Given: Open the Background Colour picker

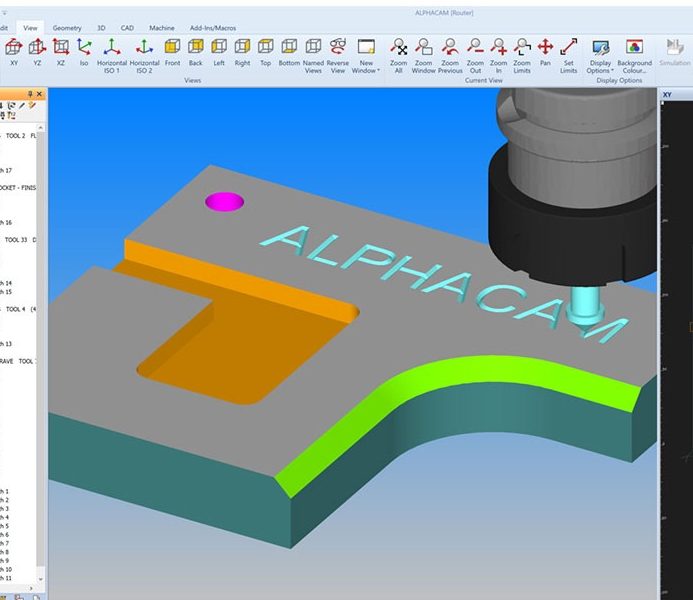Looking at the screenshot, I should 633,52.
